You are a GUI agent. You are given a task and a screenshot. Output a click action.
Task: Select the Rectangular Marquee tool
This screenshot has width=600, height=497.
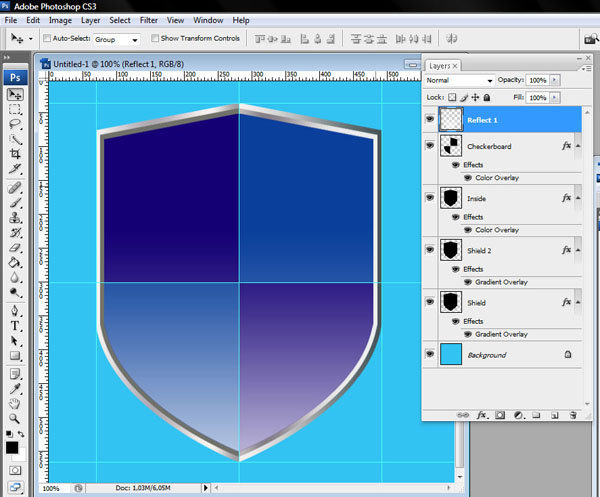pyautogui.click(x=15, y=109)
